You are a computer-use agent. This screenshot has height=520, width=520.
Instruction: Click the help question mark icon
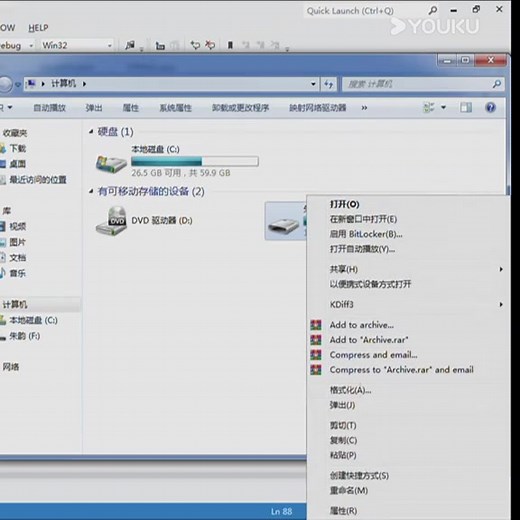tap(490, 108)
